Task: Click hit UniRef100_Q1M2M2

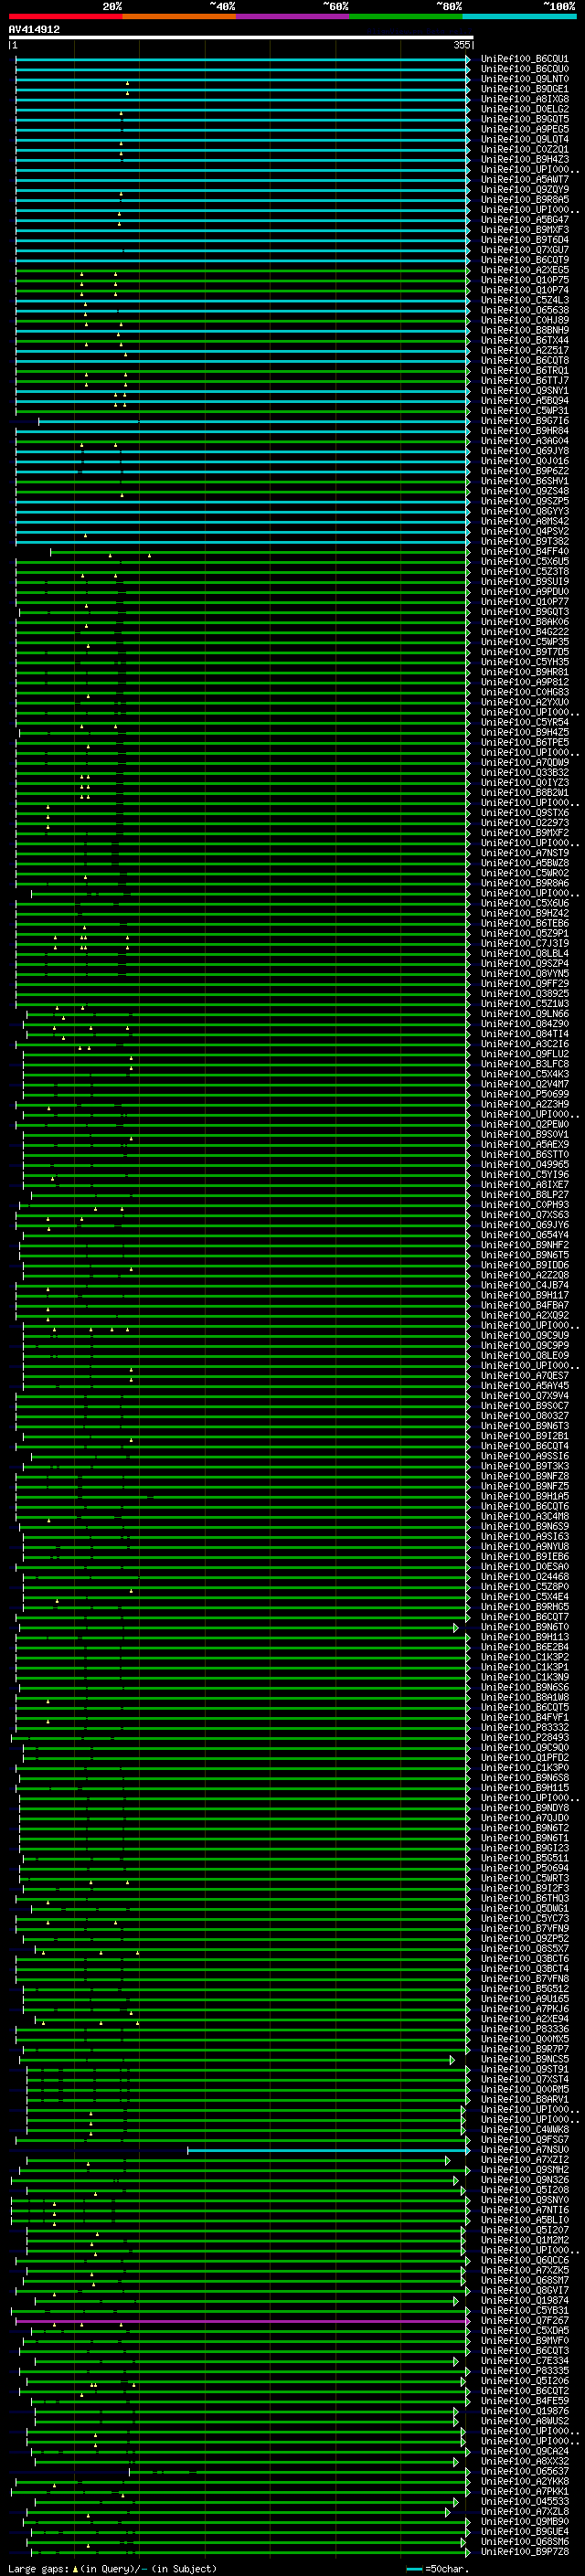Action: [x=525, y=2240]
